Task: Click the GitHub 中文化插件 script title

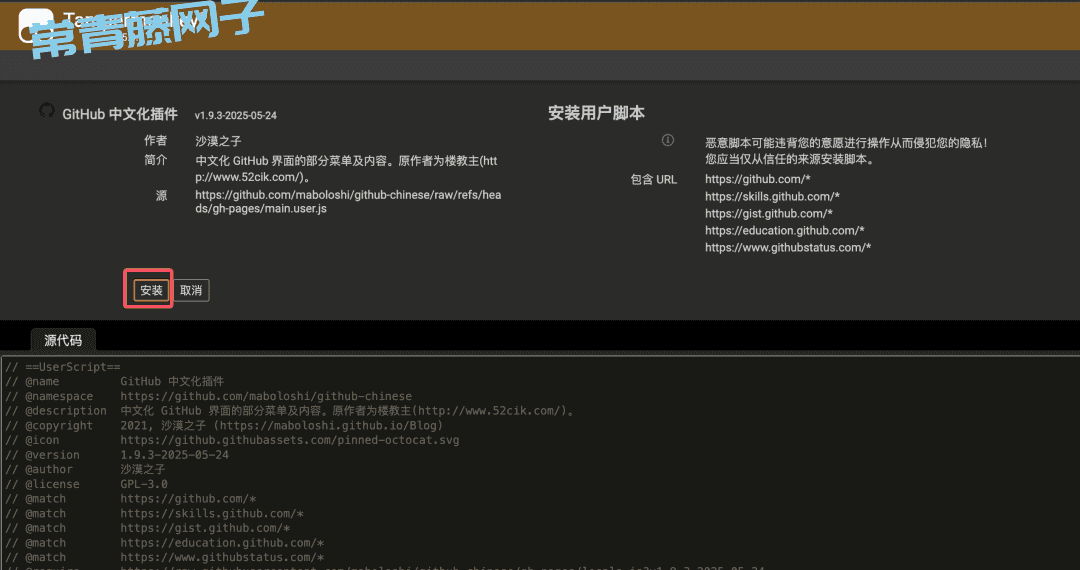Action: click(120, 114)
